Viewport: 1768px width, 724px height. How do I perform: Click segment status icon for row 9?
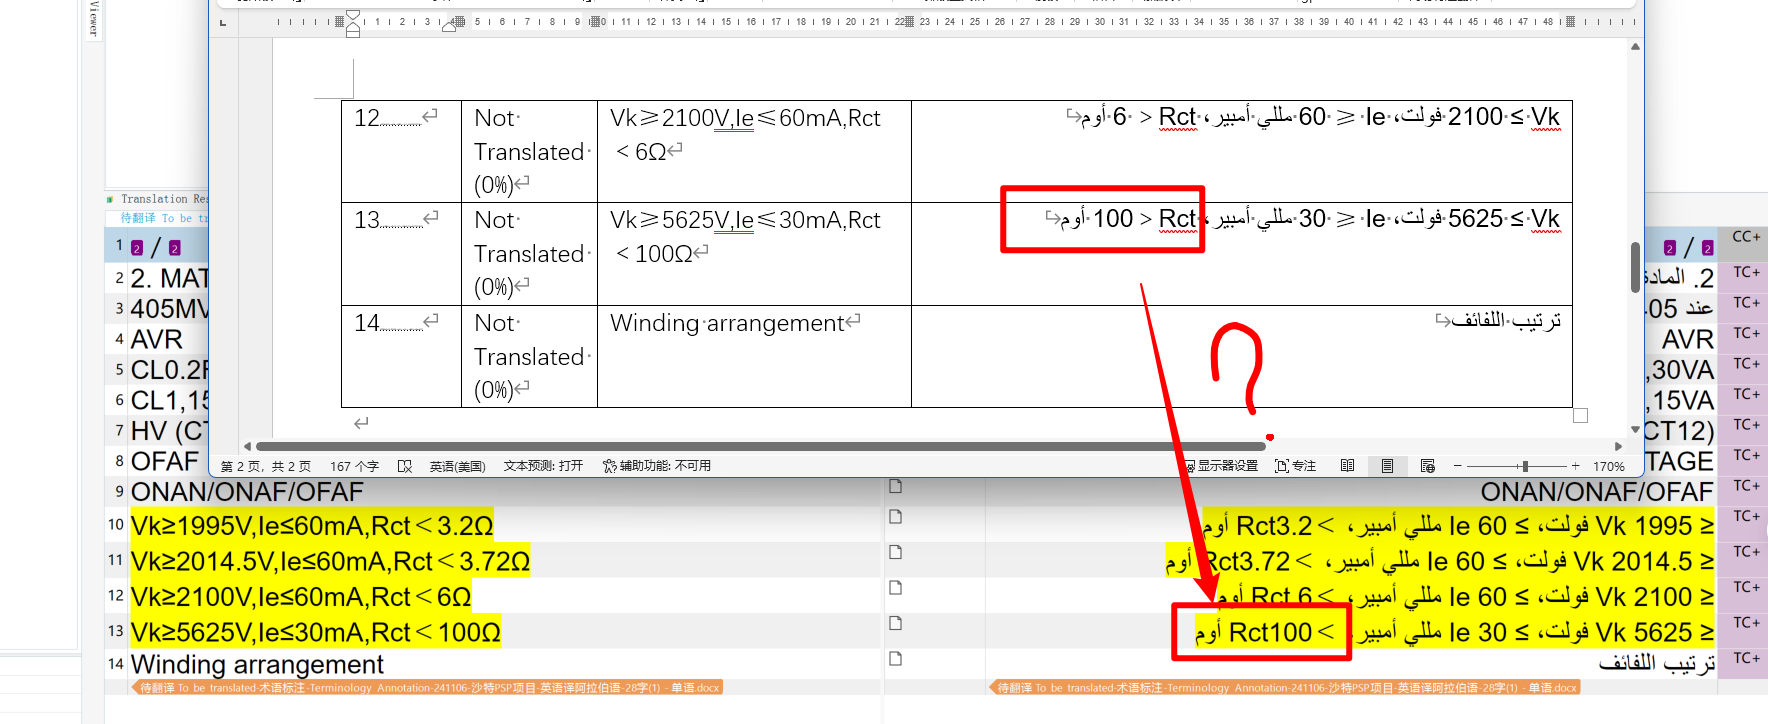pos(896,486)
